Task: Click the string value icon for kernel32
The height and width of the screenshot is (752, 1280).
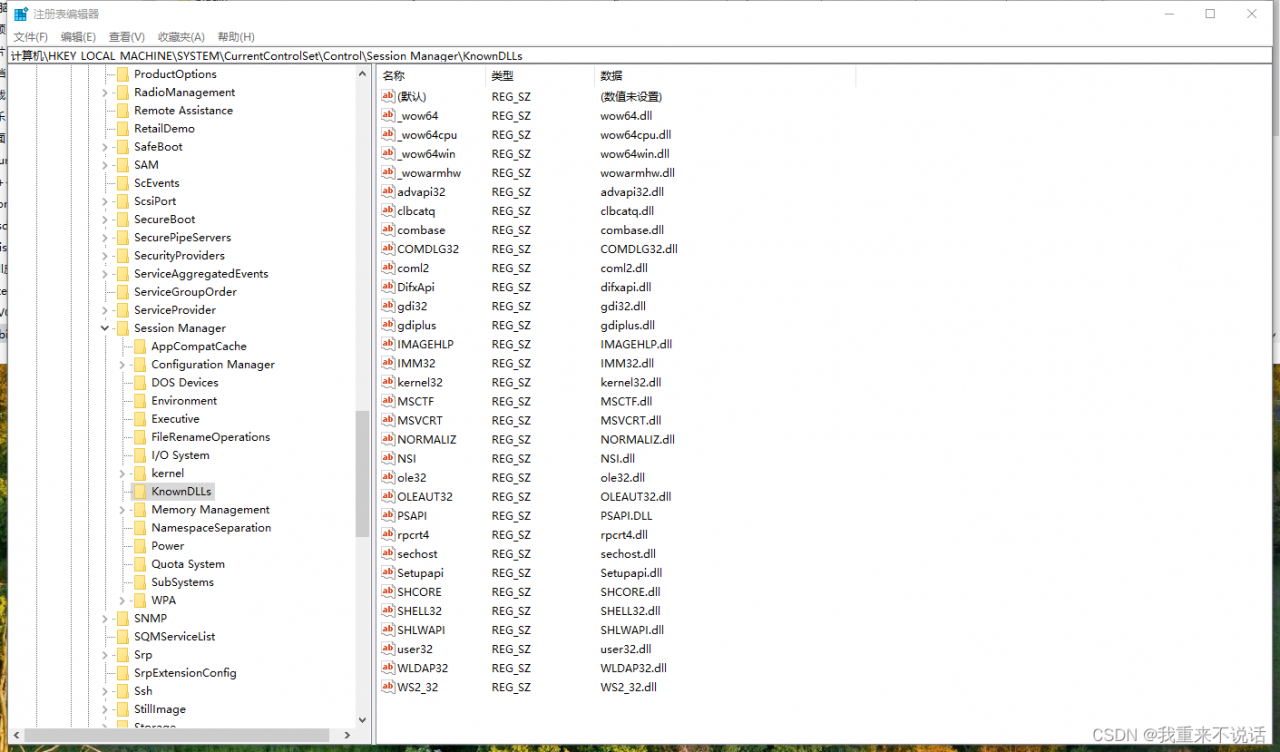Action: coord(389,382)
